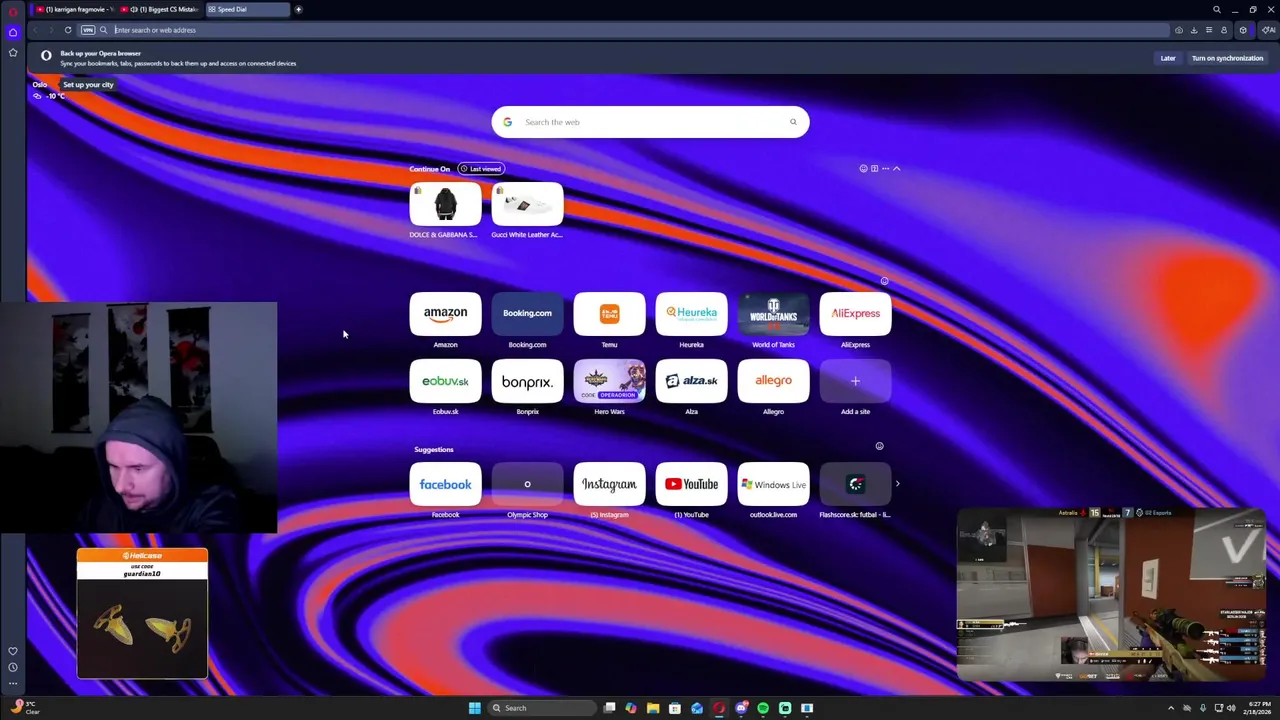The height and width of the screenshot is (720, 1280).
Task: Open the Hero Wars tile
Action: tap(609, 381)
